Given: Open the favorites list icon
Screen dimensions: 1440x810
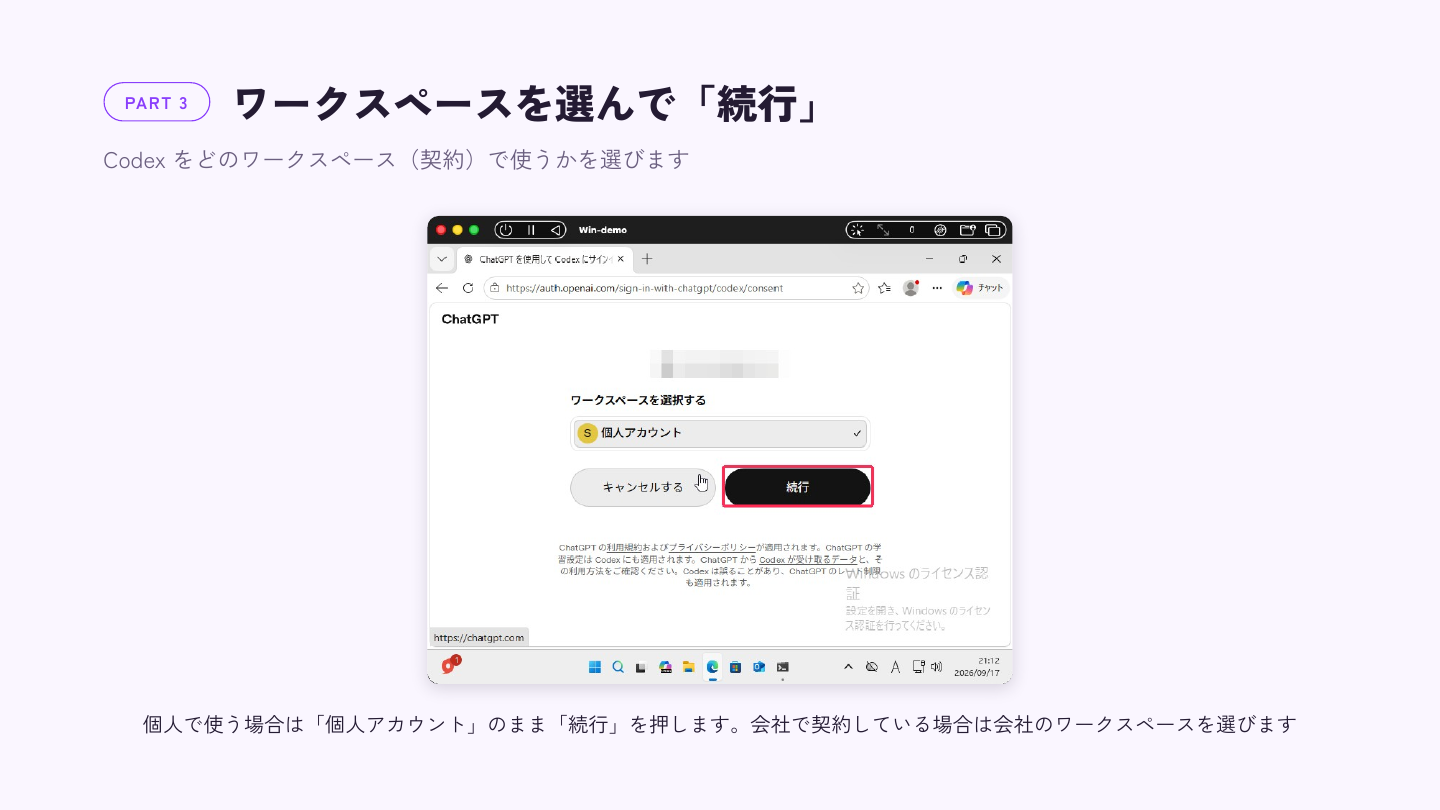Looking at the screenshot, I should [885, 288].
